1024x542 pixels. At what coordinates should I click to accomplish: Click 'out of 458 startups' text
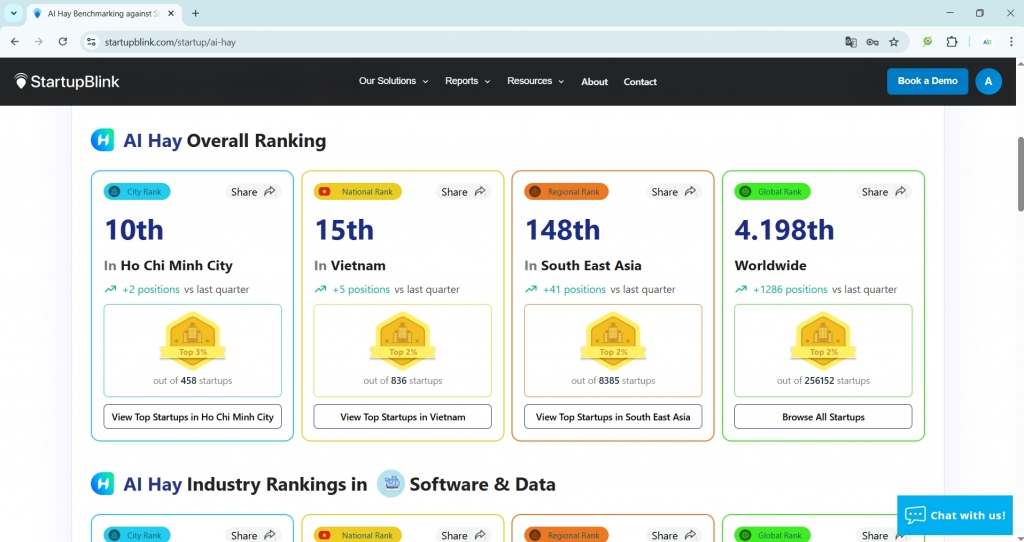coord(193,381)
